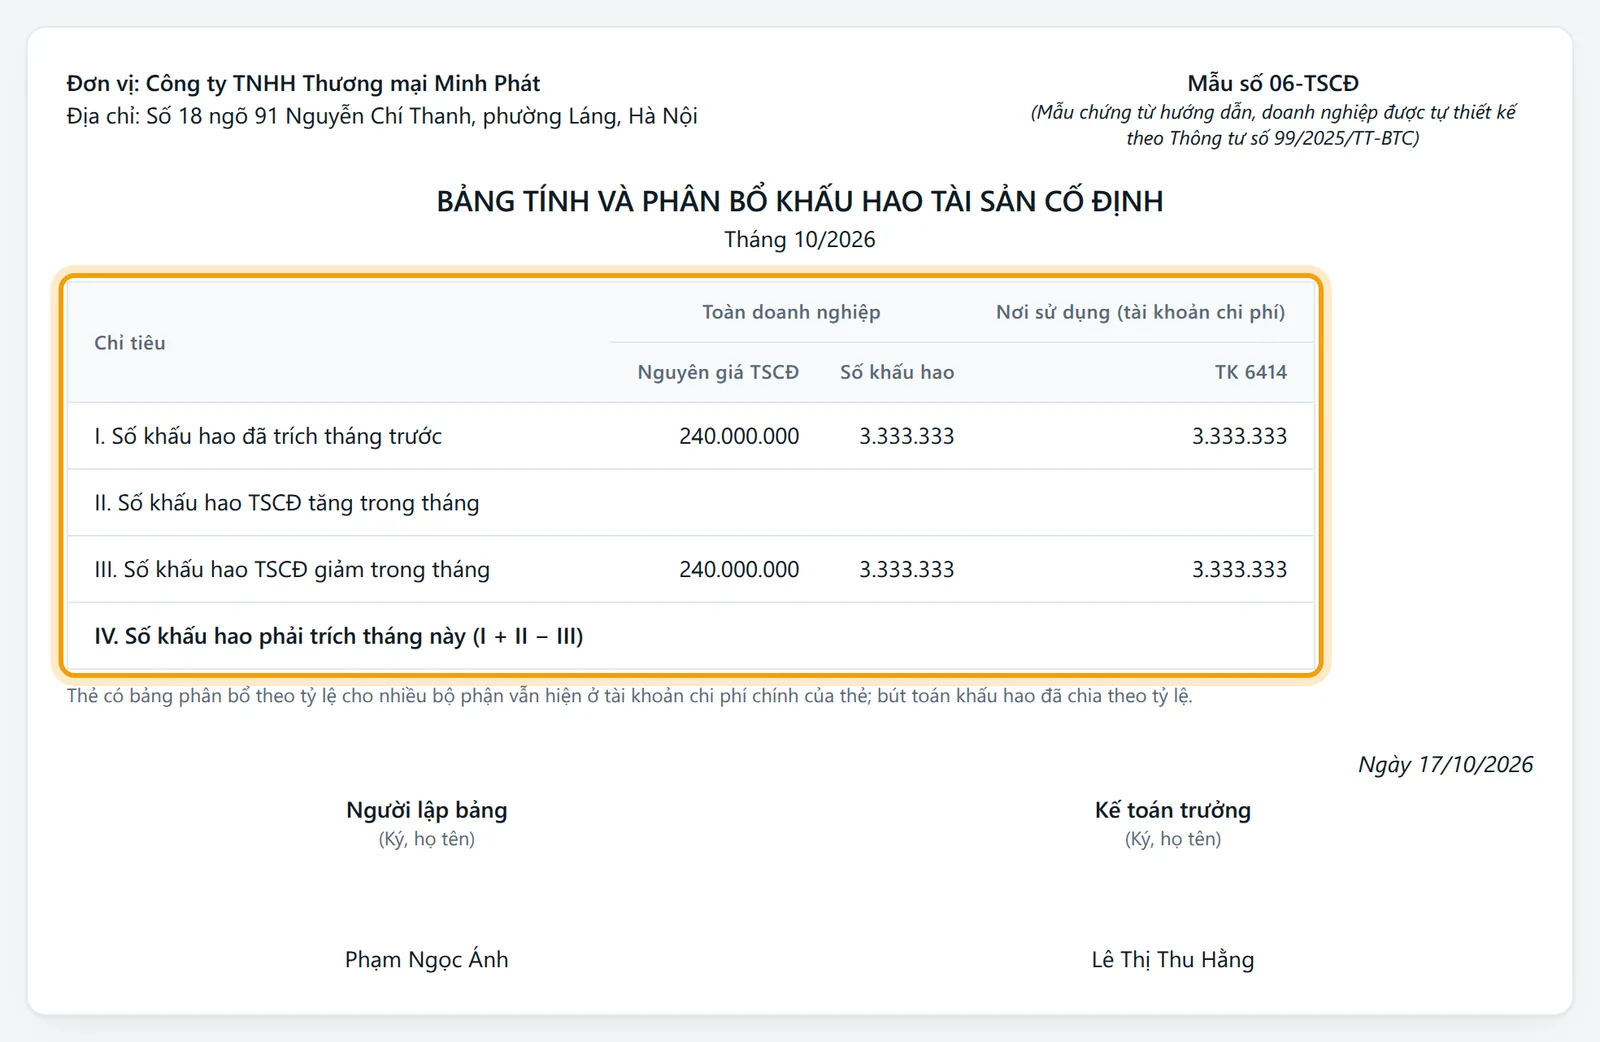
Task: Click the date 'Ngày 17/10/2026'
Action: point(1445,765)
